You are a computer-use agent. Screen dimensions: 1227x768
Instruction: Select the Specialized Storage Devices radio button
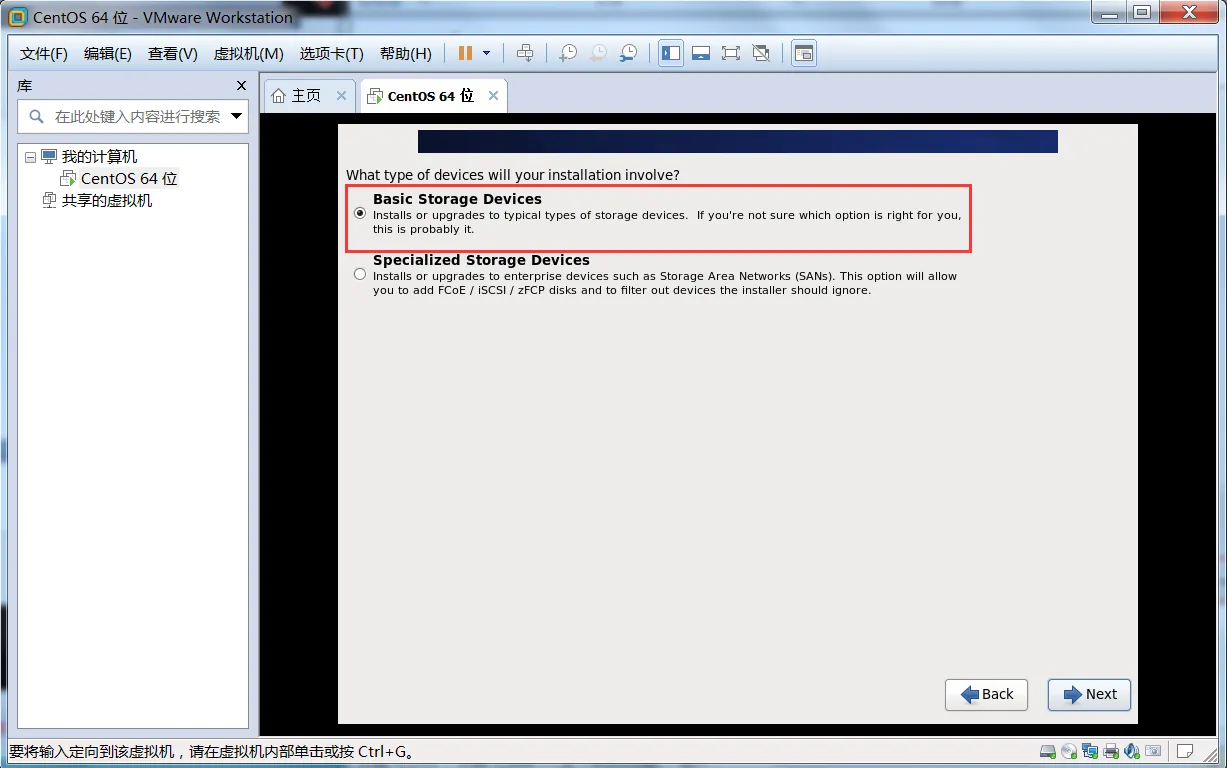click(x=360, y=274)
